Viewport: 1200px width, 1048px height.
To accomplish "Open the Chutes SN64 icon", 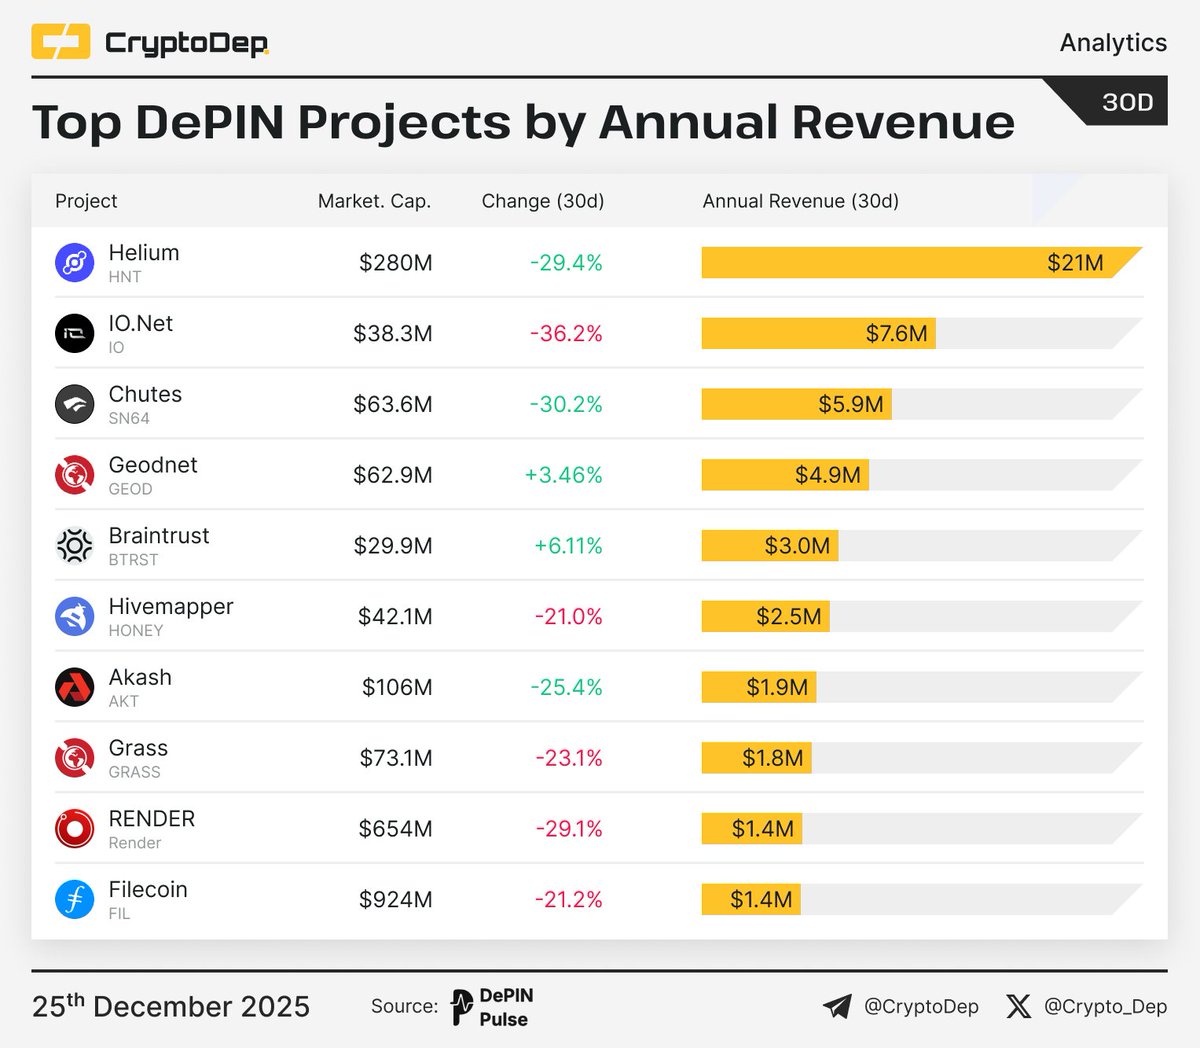I will (x=75, y=404).
